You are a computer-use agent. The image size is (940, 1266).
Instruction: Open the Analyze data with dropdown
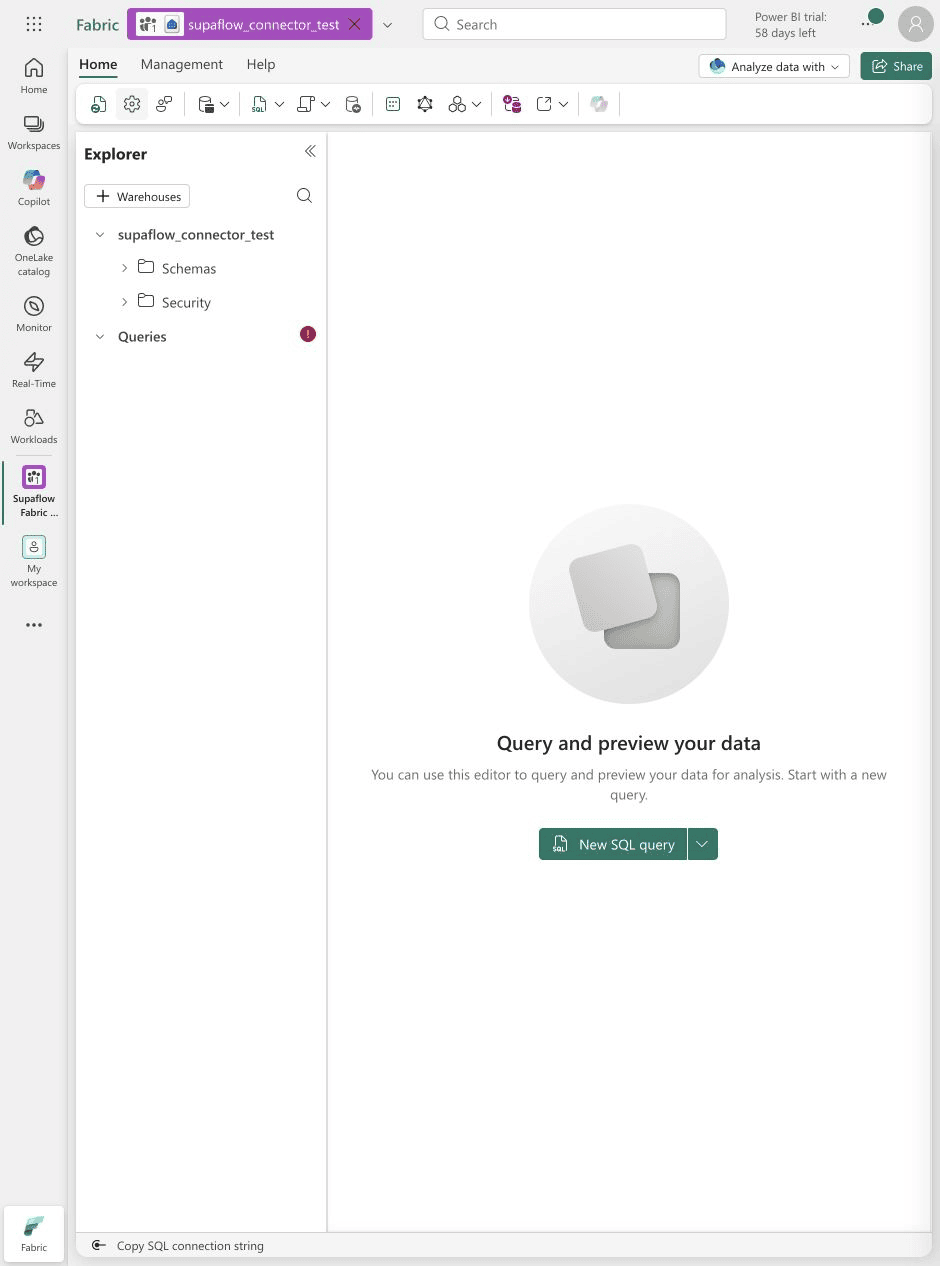(774, 66)
